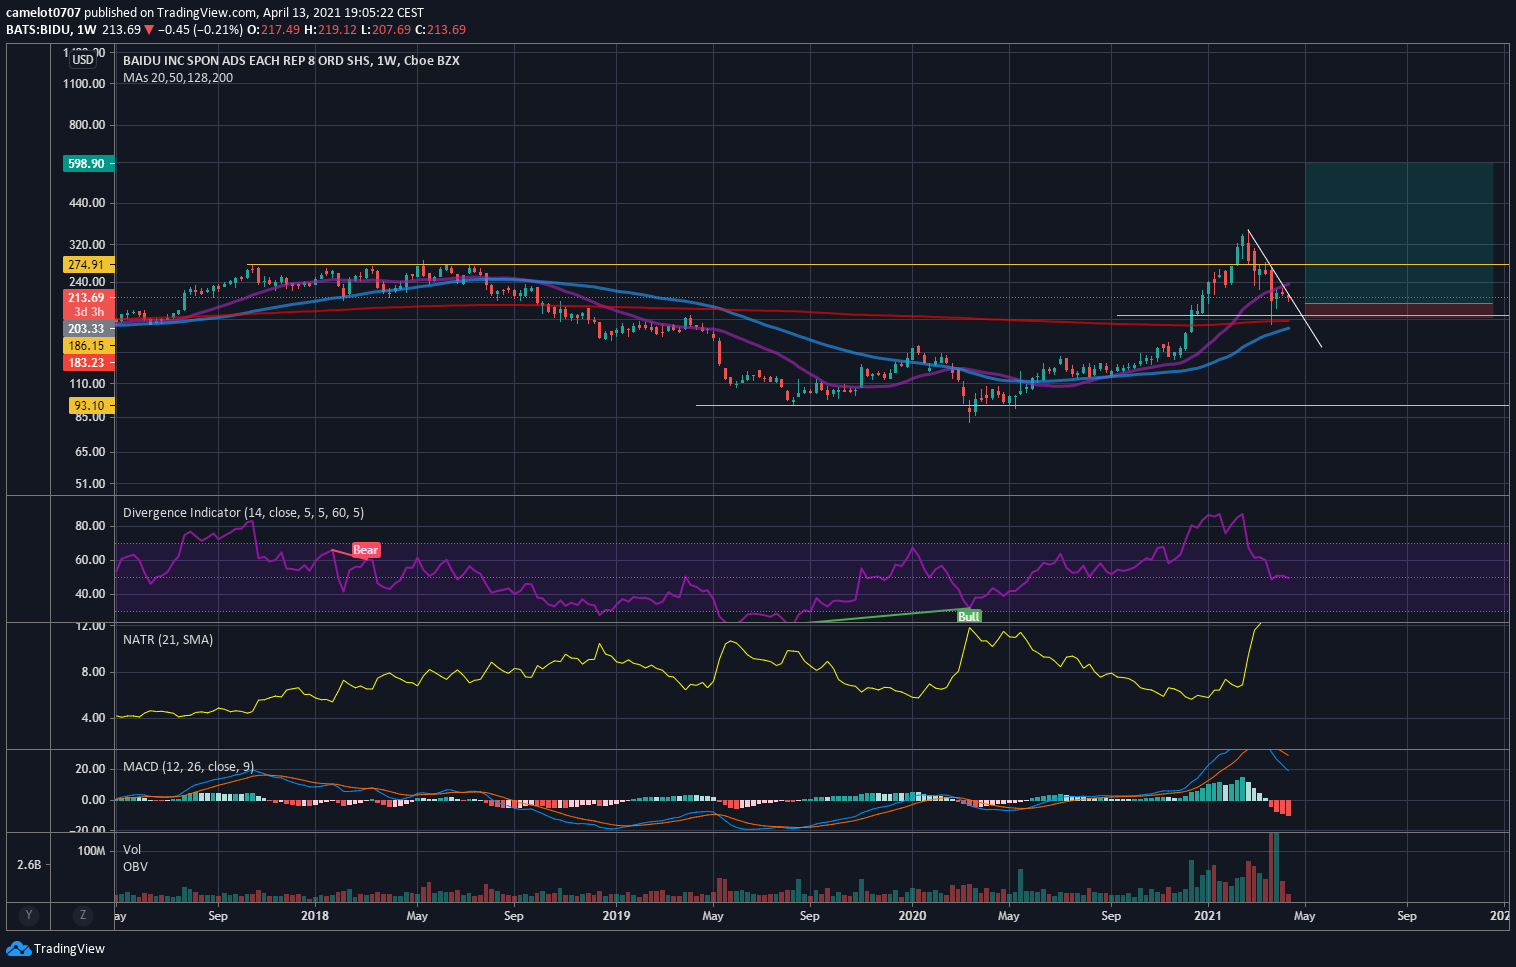The image size is (1516, 967).
Task: Click the '2018' time axis label
Action: [x=315, y=915]
